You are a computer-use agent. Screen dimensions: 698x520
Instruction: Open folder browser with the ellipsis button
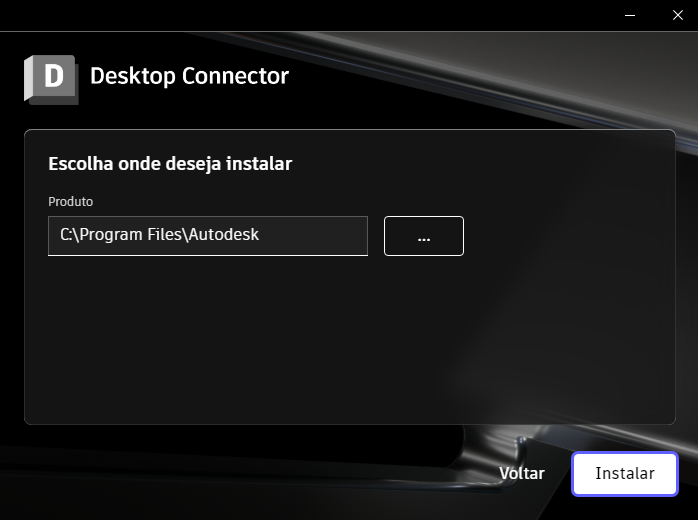(x=424, y=236)
